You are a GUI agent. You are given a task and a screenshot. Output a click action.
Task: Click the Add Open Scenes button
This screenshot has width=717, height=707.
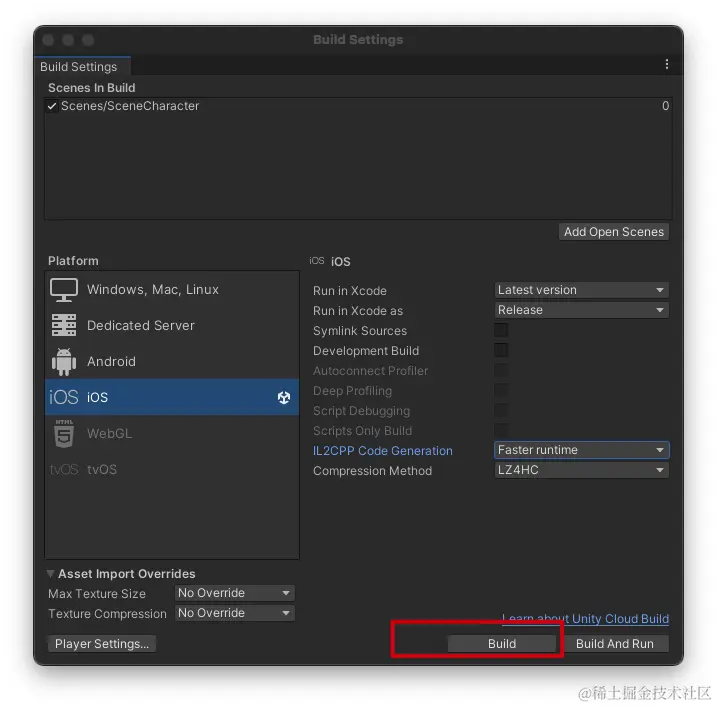[614, 232]
